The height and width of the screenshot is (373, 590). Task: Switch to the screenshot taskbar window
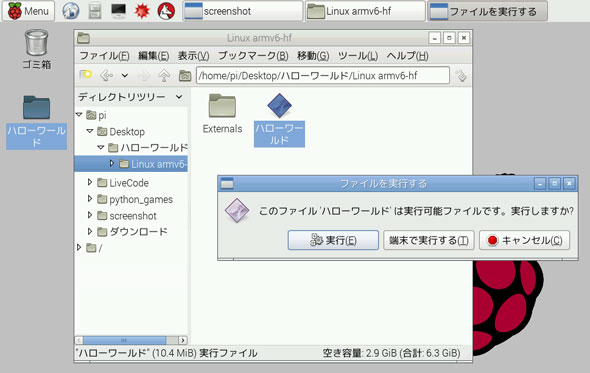point(243,11)
